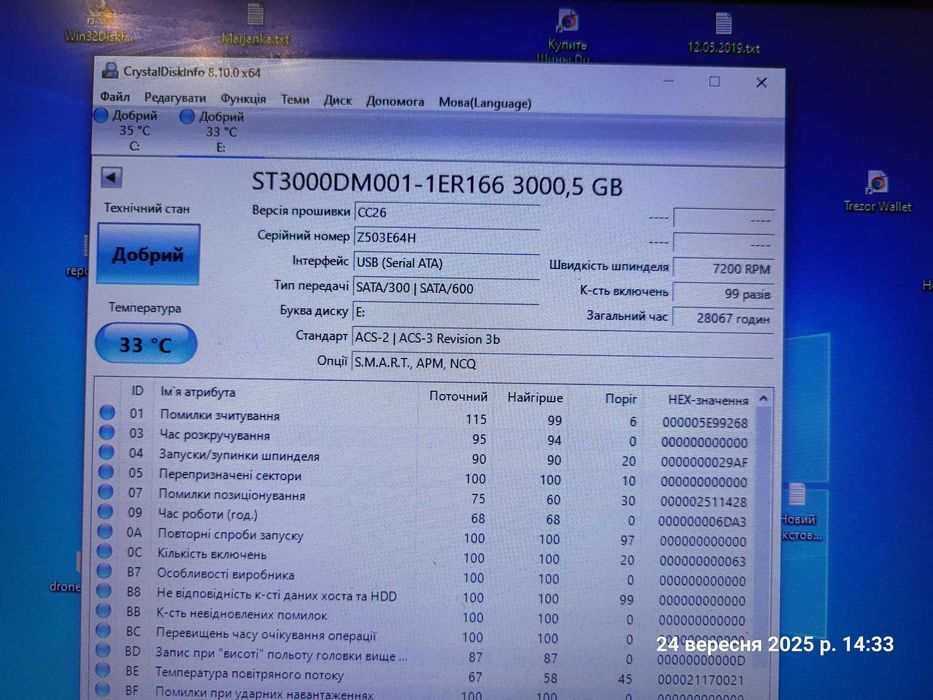Screen dimensions: 933x700
Task: Click status circle for attribute 03
Action: point(107,432)
